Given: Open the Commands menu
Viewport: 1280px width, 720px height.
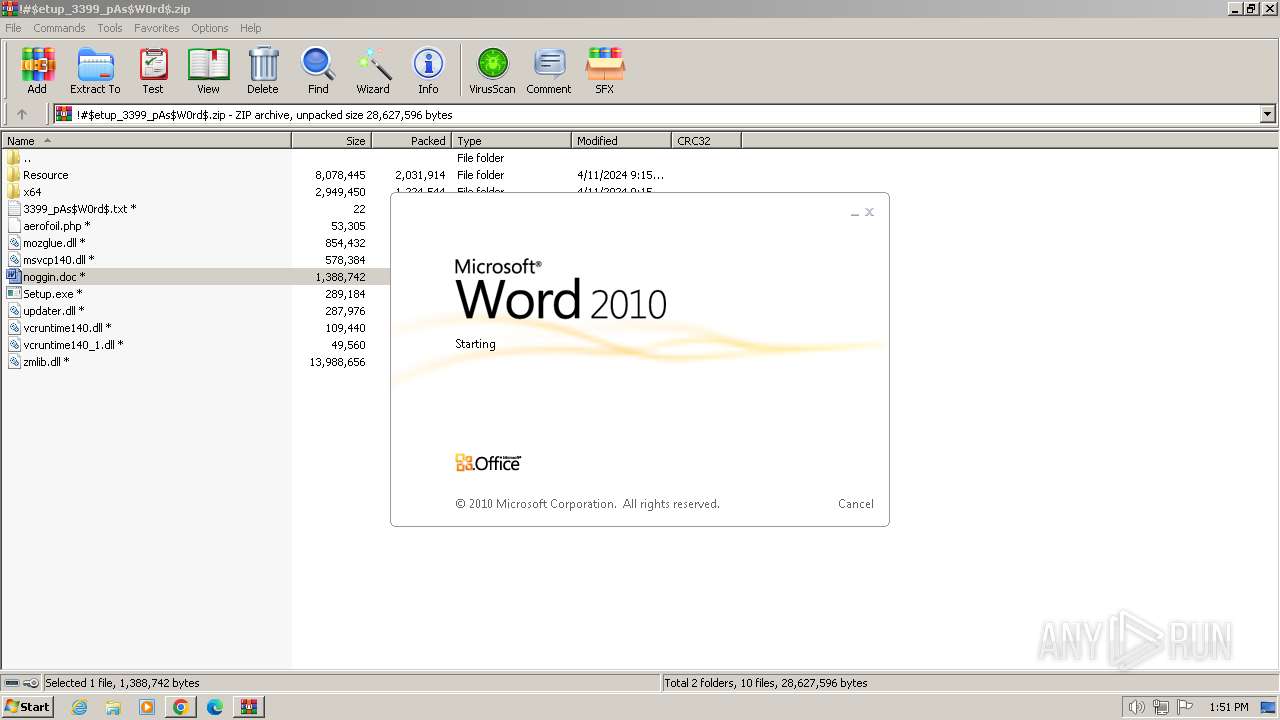Looking at the screenshot, I should (59, 28).
